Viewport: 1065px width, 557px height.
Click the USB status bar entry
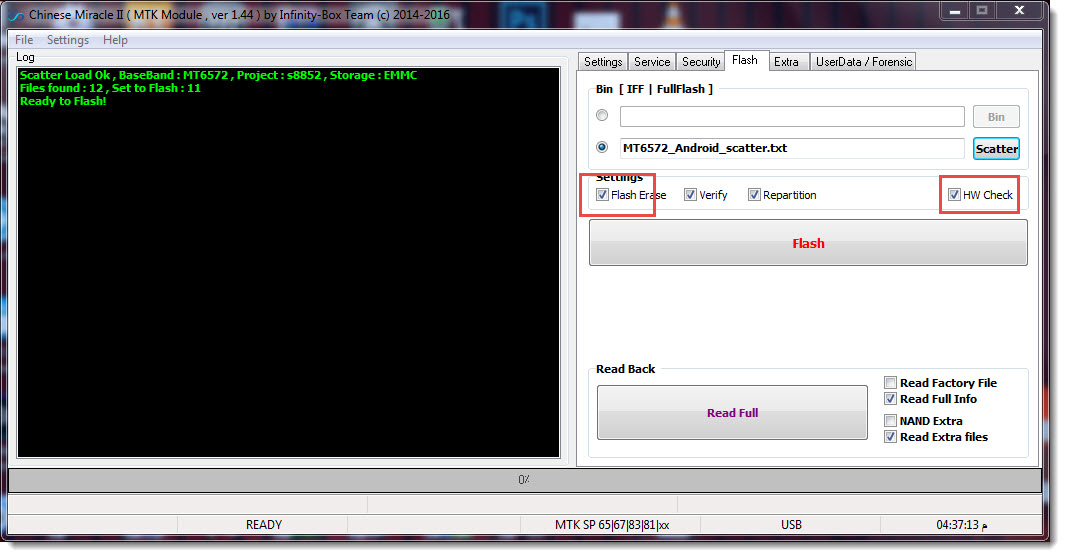pyautogui.click(x=791, y=525)
